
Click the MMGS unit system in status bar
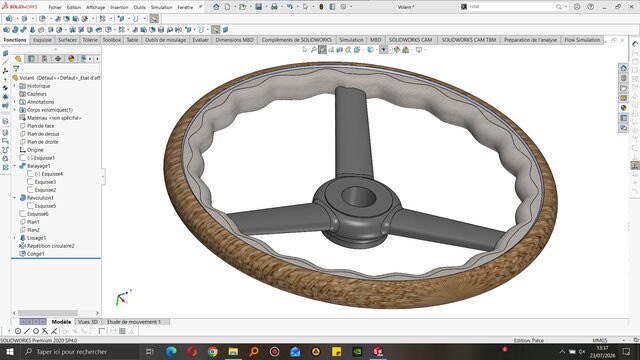coord(600,340)
